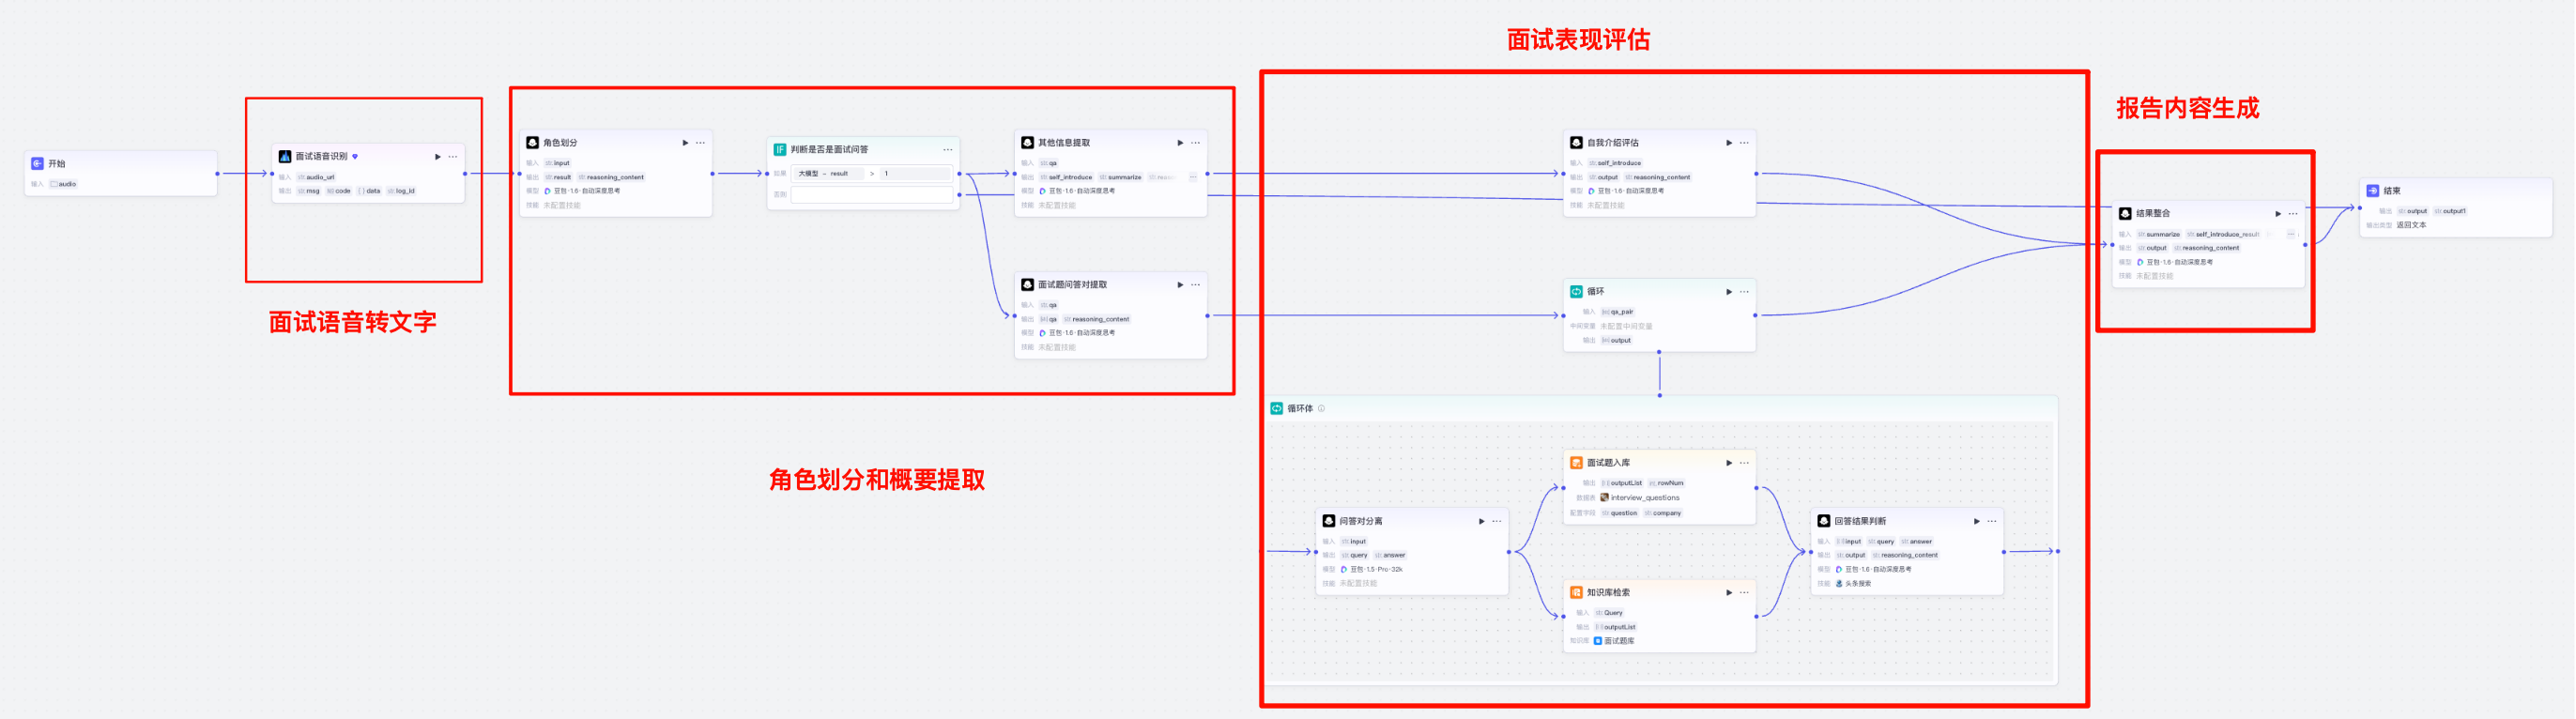Open more options menu on 自我介绍评估 node
Image resolution: width=2576 pixels, height=719 pixels.
[x=1744, y=143]
